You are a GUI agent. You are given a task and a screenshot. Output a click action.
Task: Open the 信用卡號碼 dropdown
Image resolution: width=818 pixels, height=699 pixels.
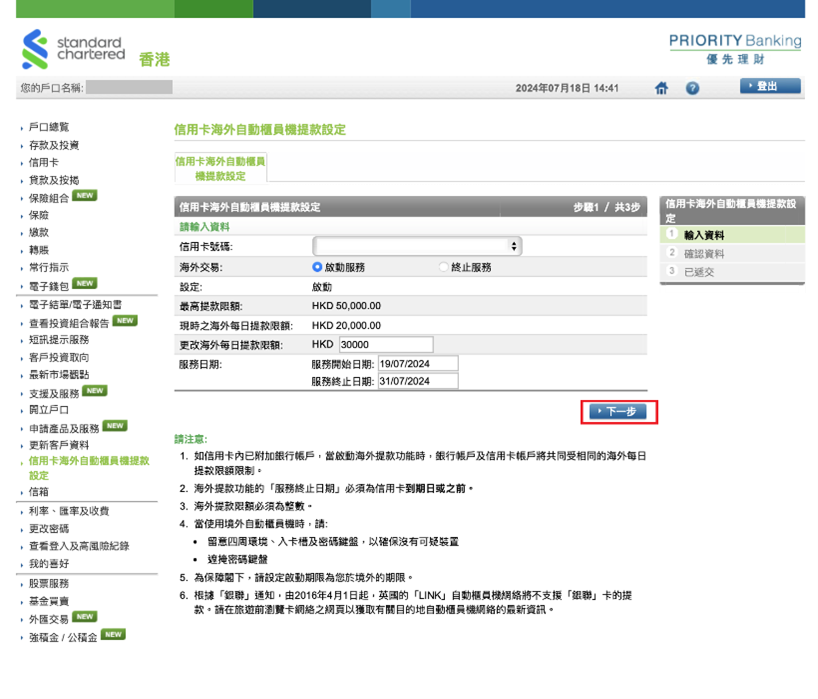tap(417, 246)
